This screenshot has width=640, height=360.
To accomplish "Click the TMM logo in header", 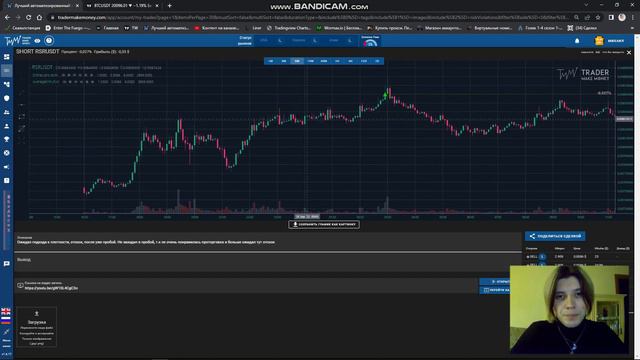I will (x=17, y=40).
